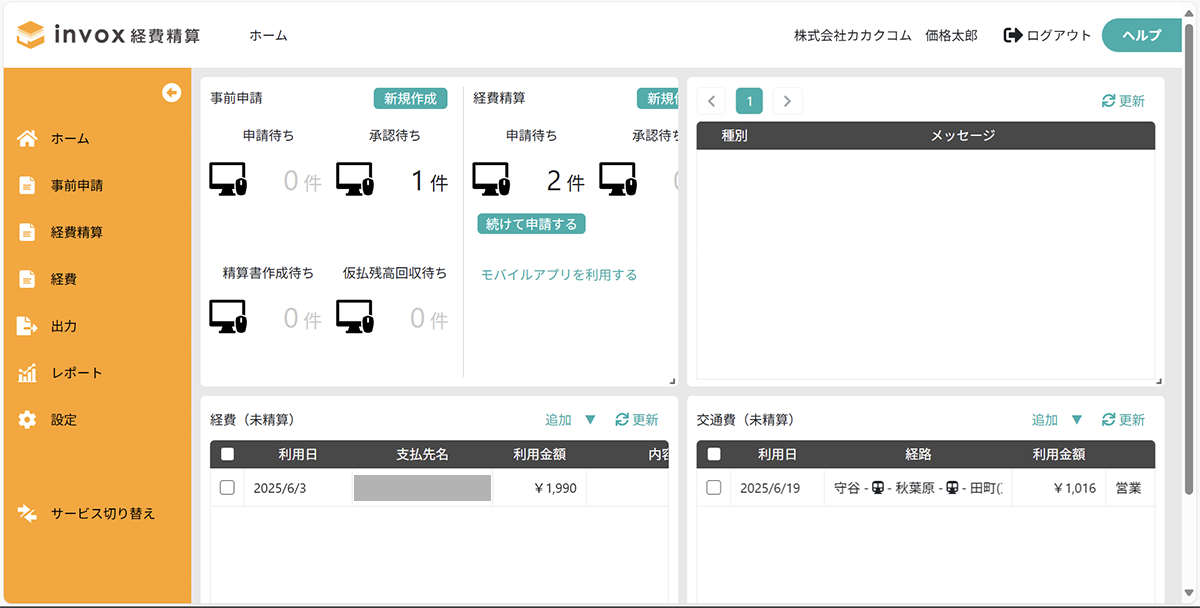This screenshot has height=608, width=1200.
Task: Click the サービス切り替え swap icon
Action: 27,513
